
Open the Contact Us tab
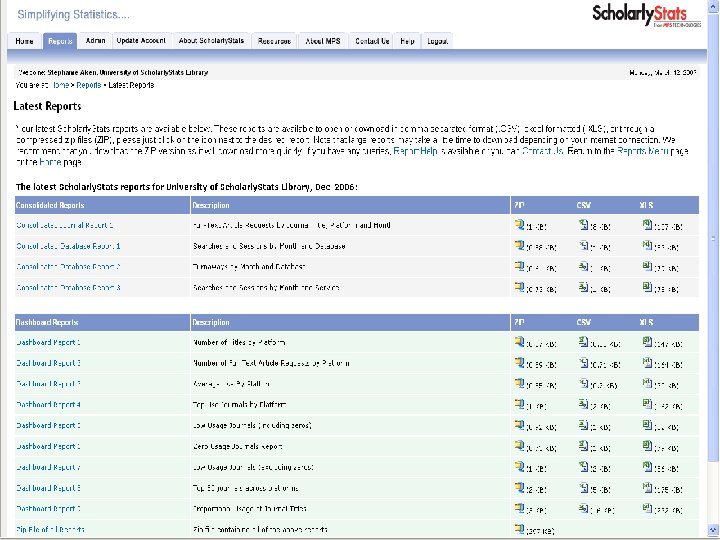(x=372, y=41)
